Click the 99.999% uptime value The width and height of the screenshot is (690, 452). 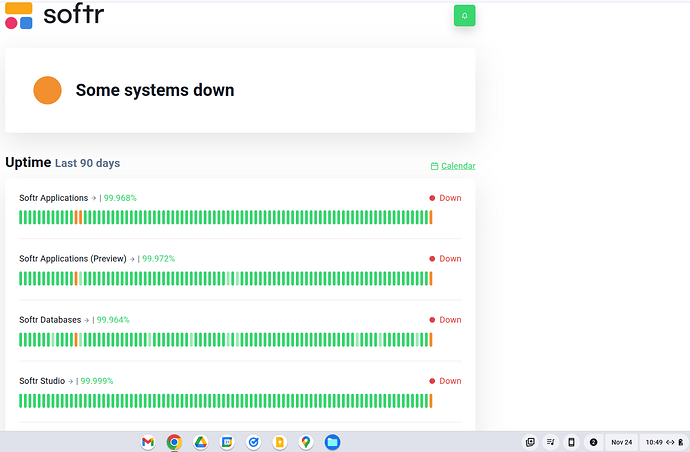click(97, 381)
